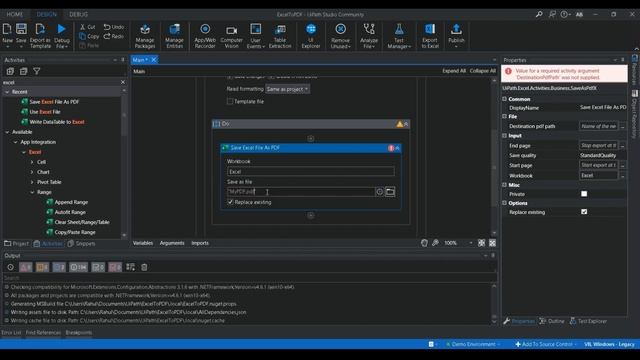The width and height of the screenshot is (640, 360).
Task: Open the Imports panel
Action: click(200, 243)
